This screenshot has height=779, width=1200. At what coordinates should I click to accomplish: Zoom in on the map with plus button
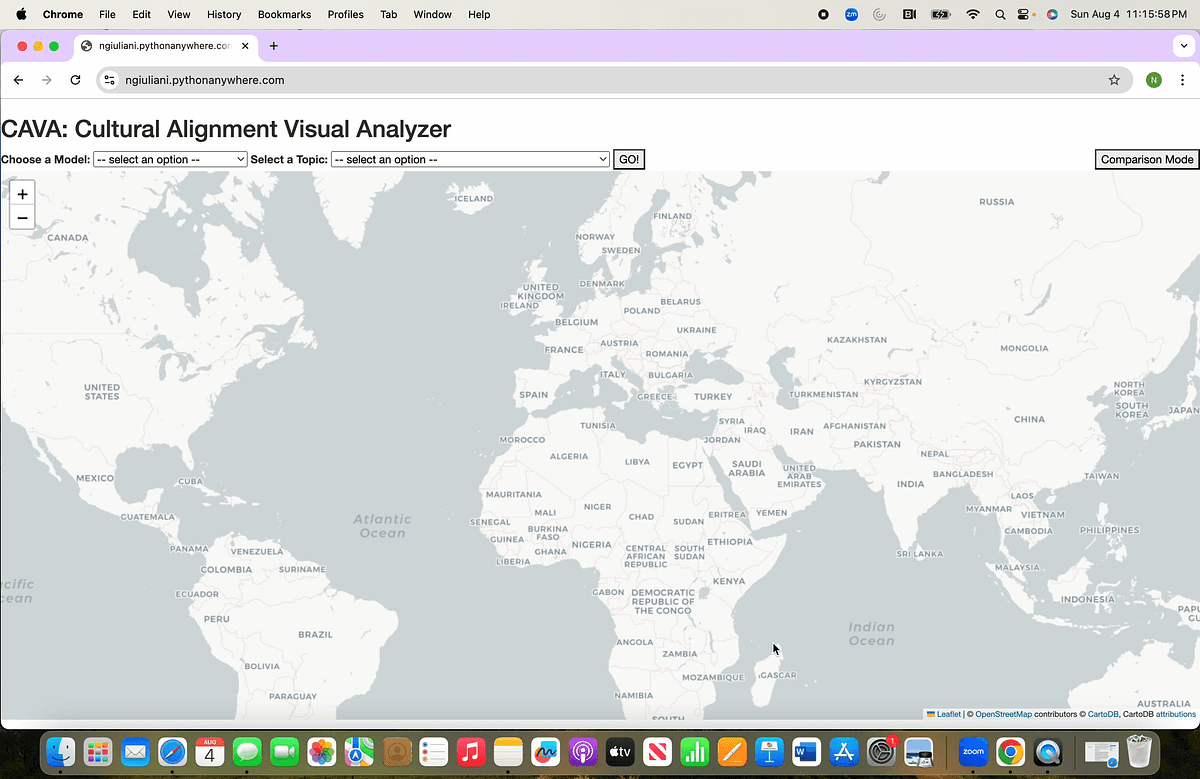point(22,194)
